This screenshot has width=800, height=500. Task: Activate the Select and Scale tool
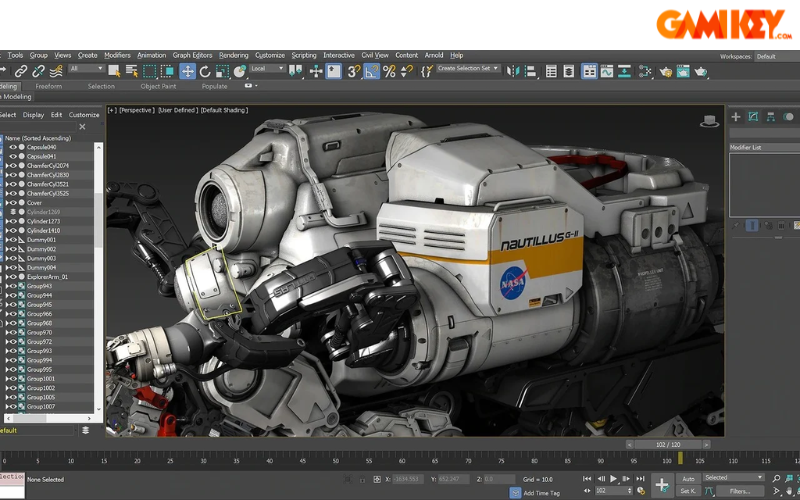tap(222, 71)
